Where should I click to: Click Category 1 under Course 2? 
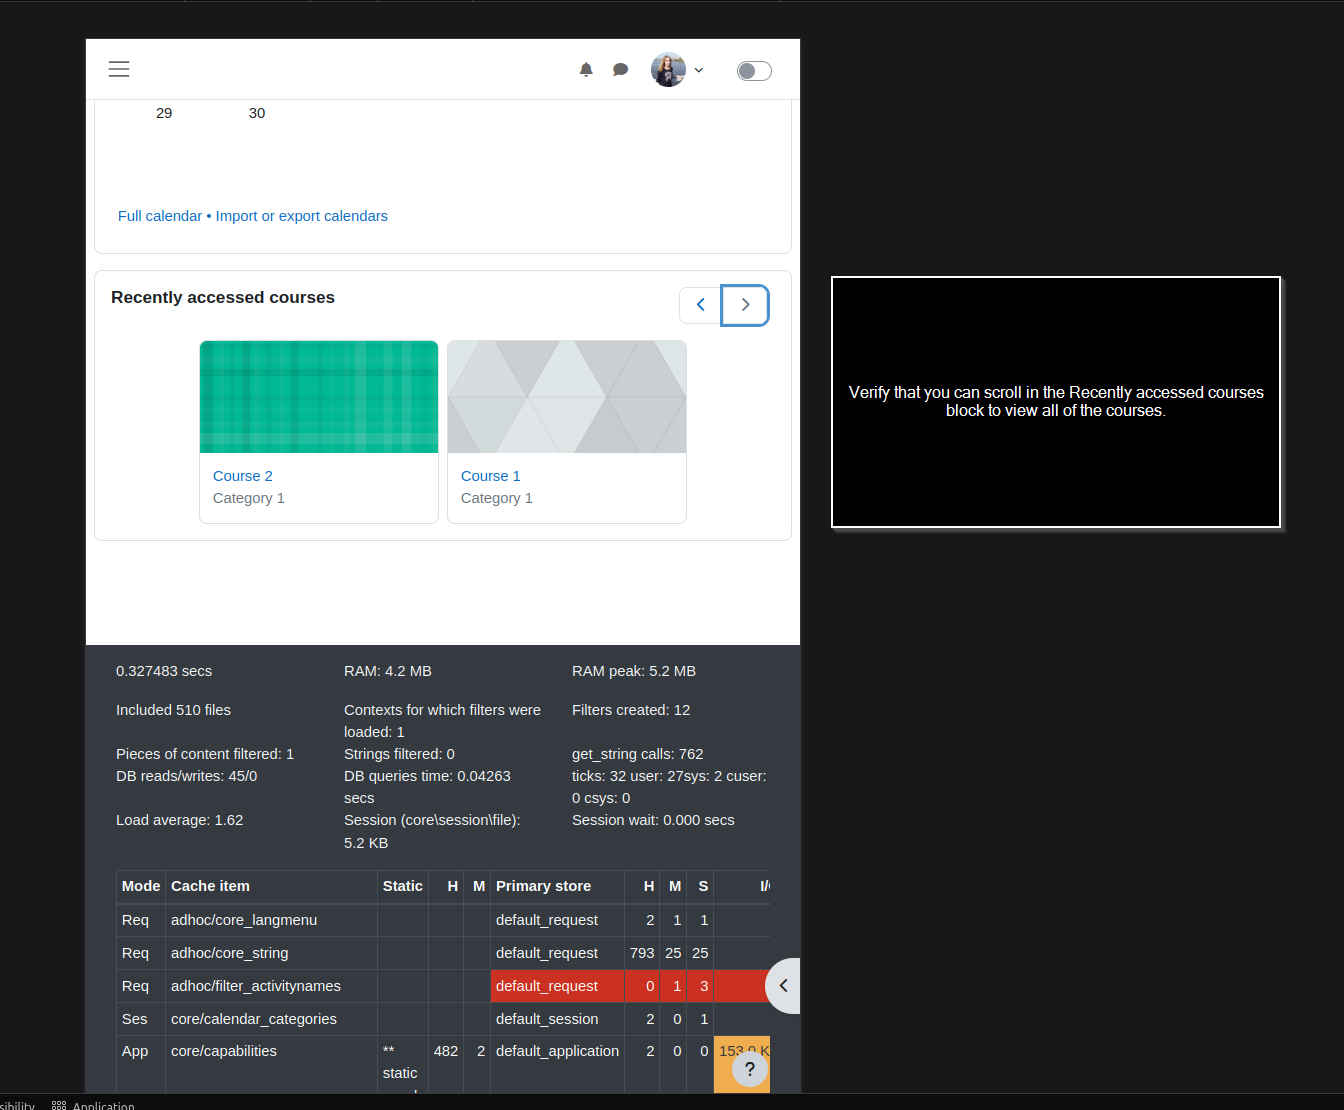tap(249, 498)
